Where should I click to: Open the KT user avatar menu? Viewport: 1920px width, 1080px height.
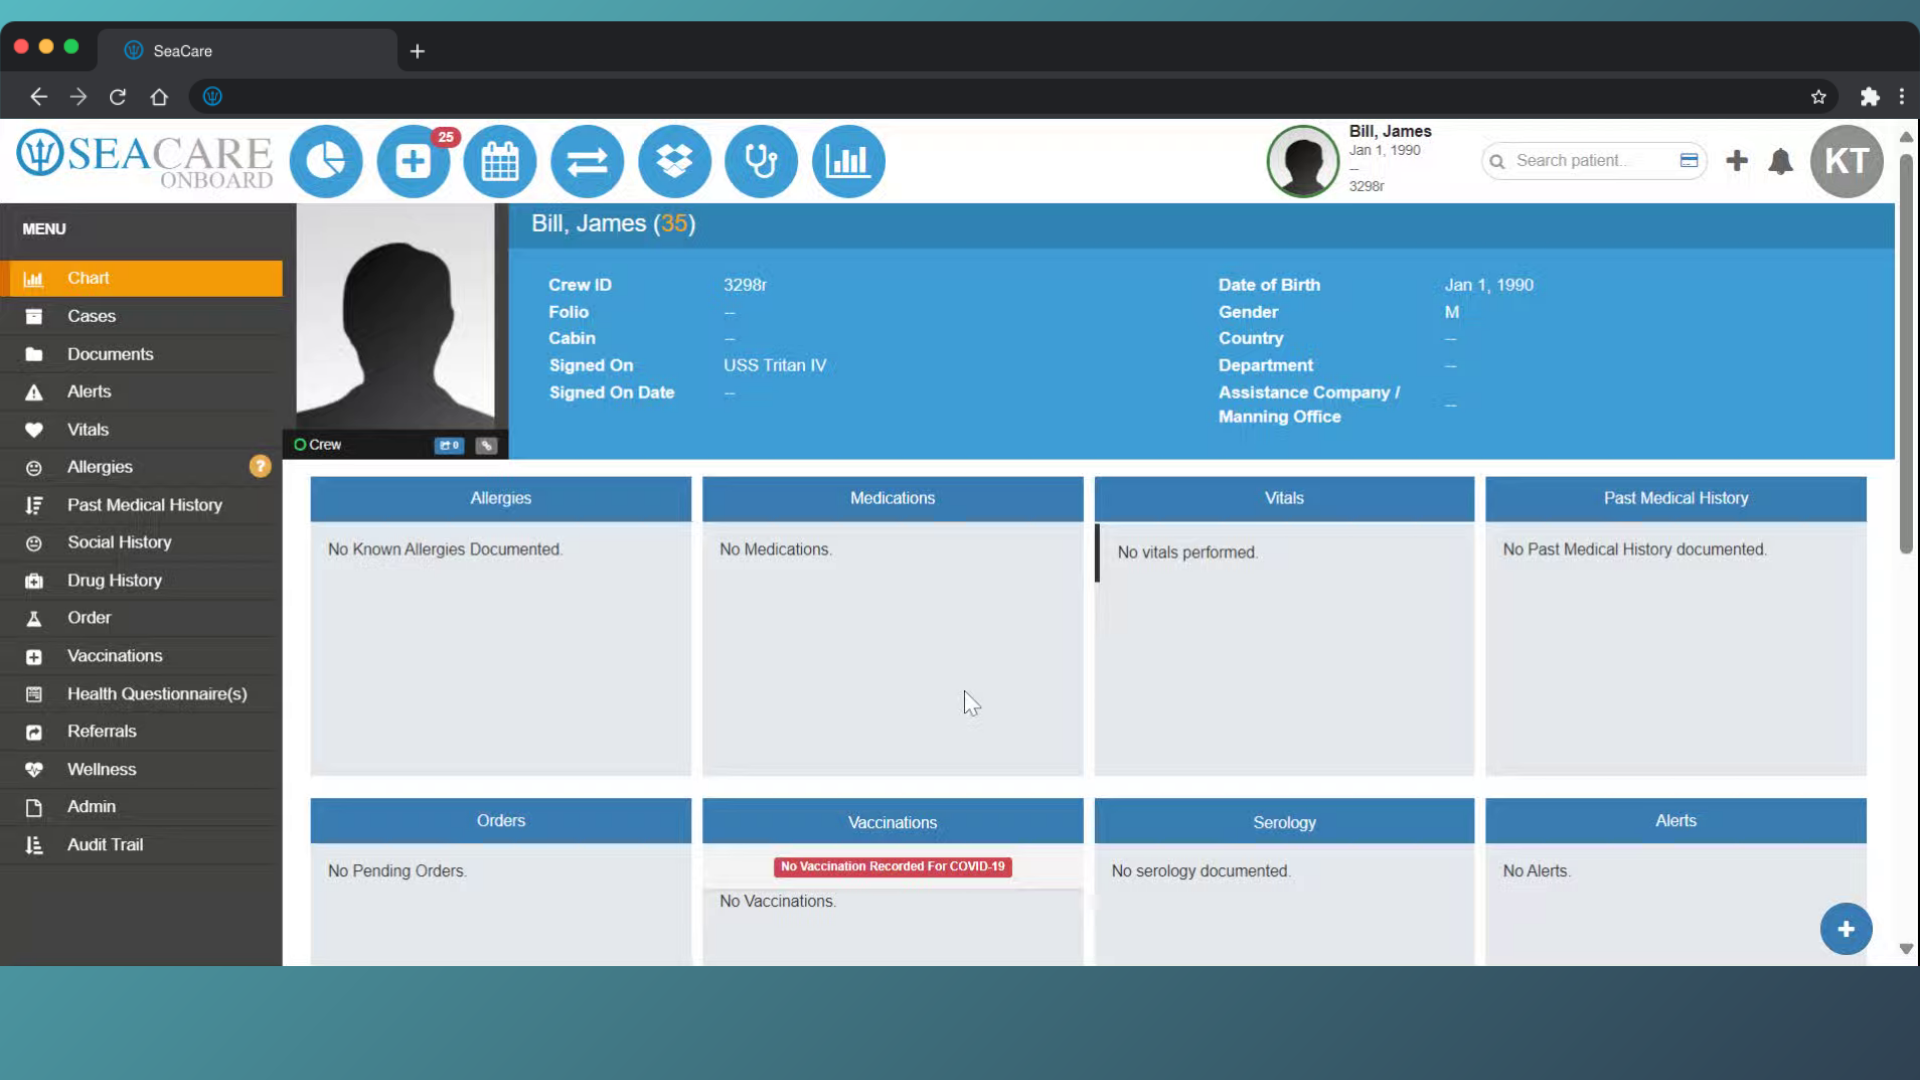point(1846,161)
